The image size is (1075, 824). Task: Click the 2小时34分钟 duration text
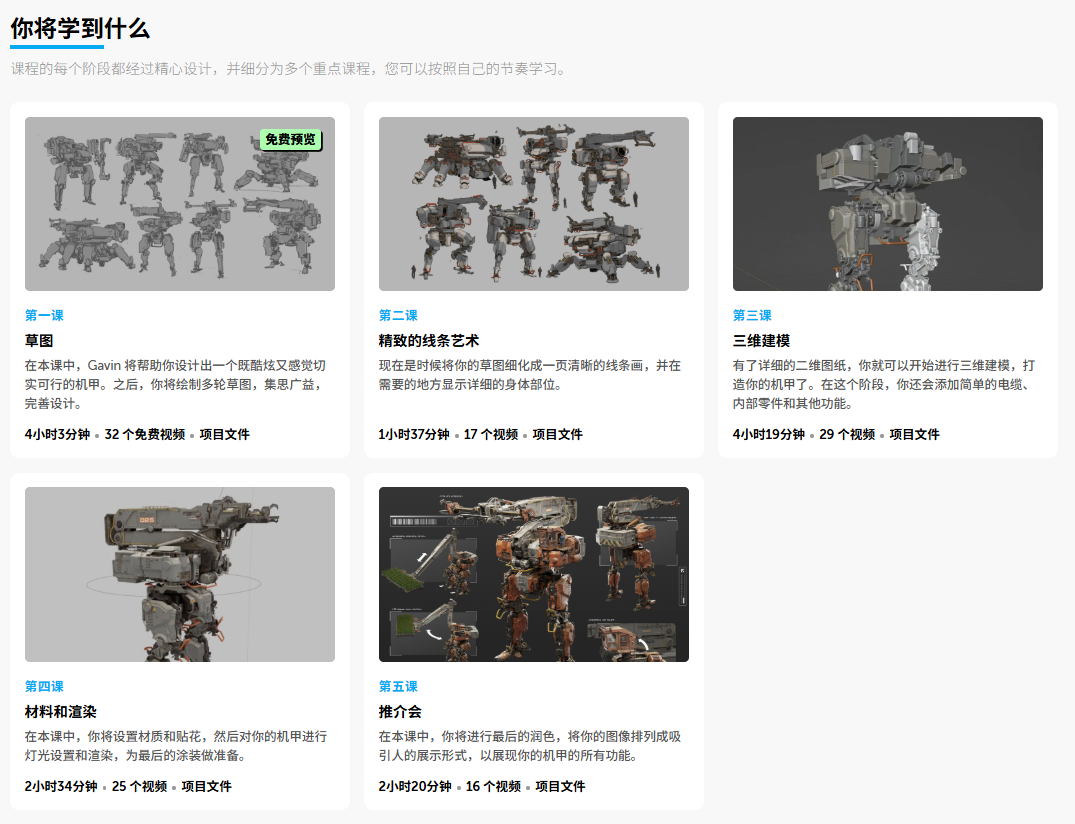pos(61,786)
